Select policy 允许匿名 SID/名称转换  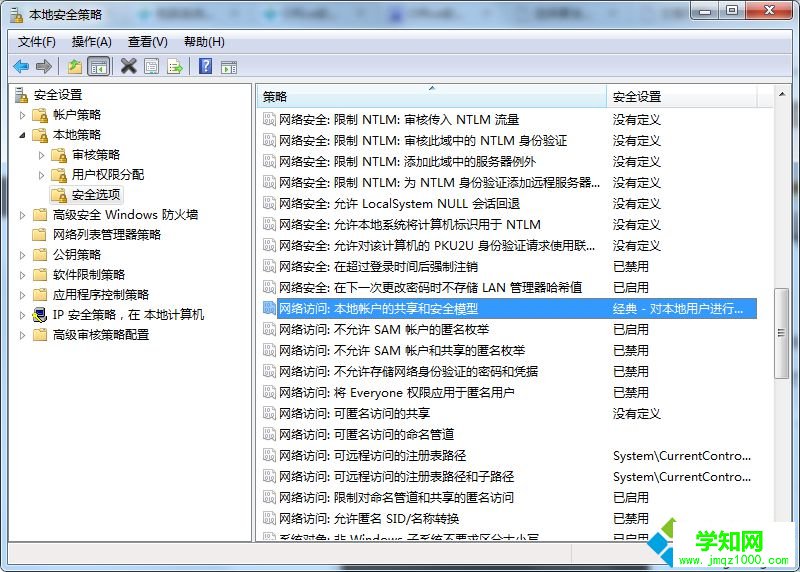(x=369, y=518)
